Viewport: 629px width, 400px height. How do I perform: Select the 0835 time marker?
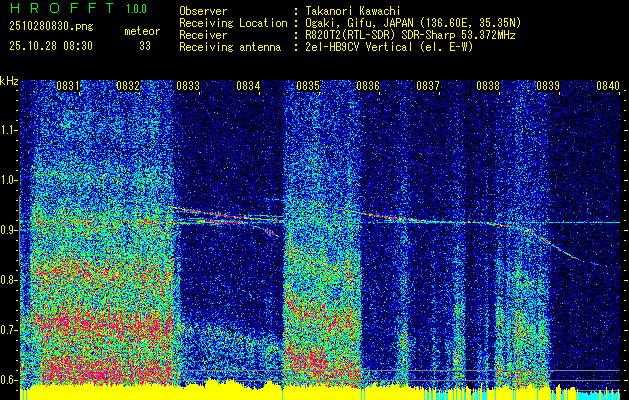click(308, 87)
